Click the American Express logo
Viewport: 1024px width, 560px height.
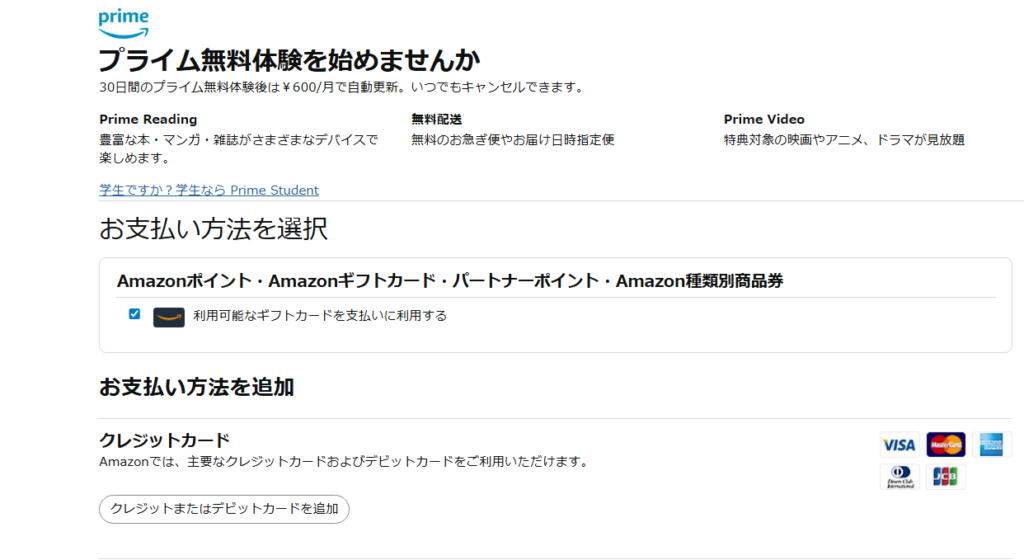[x=991, y=445]
